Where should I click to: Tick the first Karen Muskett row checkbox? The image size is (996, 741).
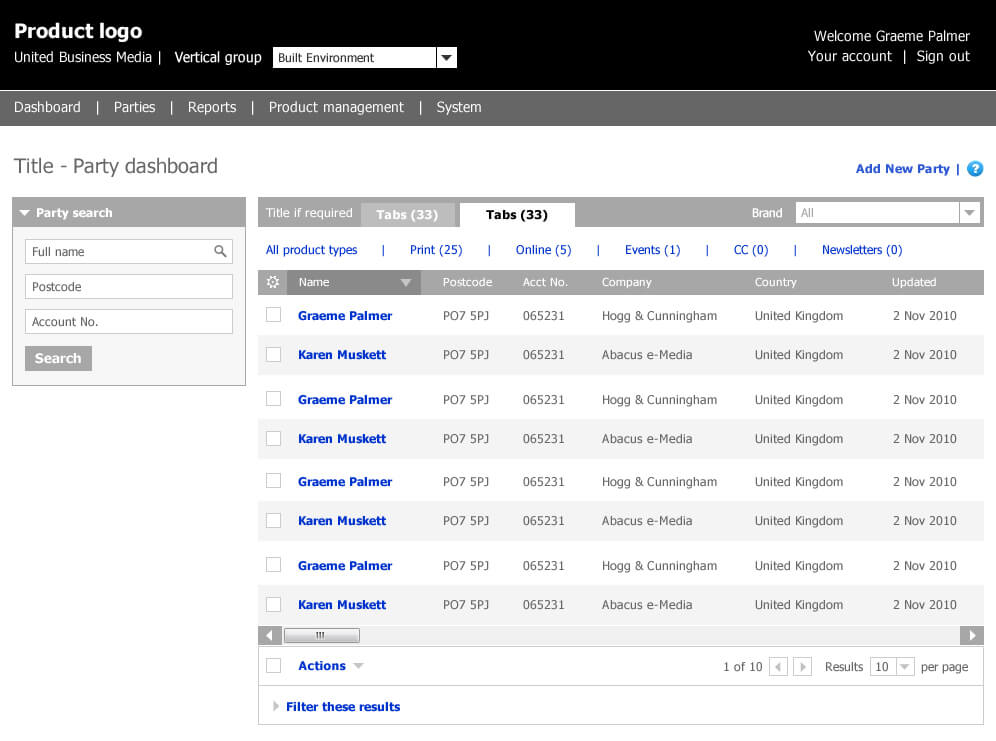point(273,354)
